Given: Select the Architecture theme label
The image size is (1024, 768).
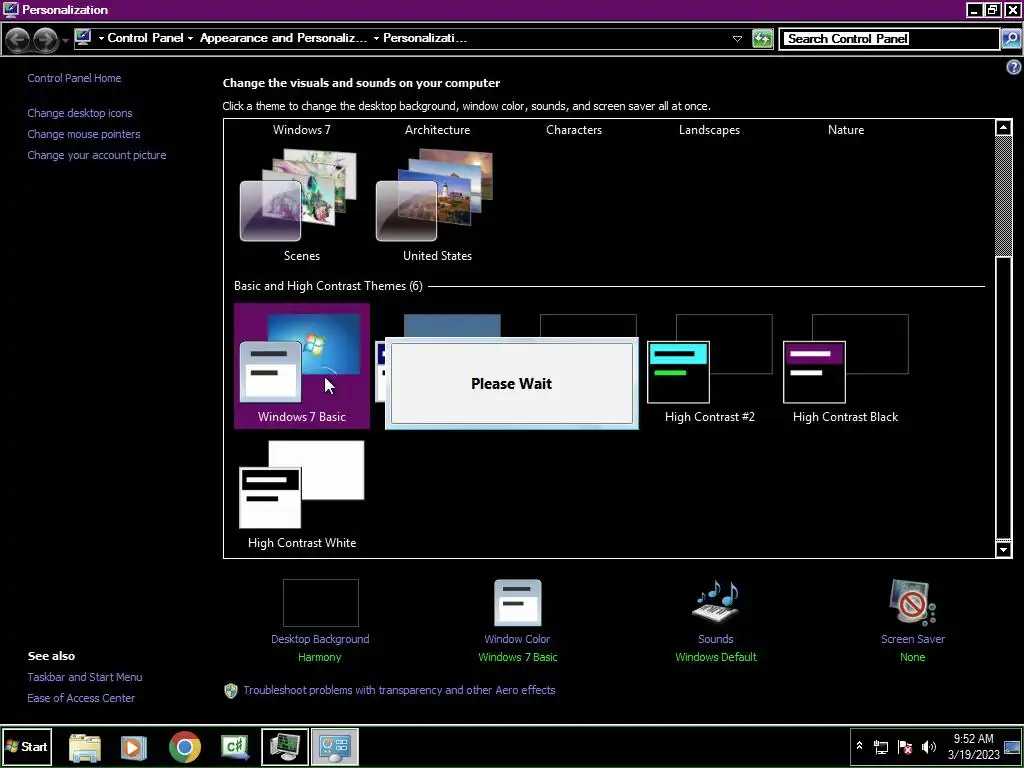Looking at the screenshot, I should 438,129.
